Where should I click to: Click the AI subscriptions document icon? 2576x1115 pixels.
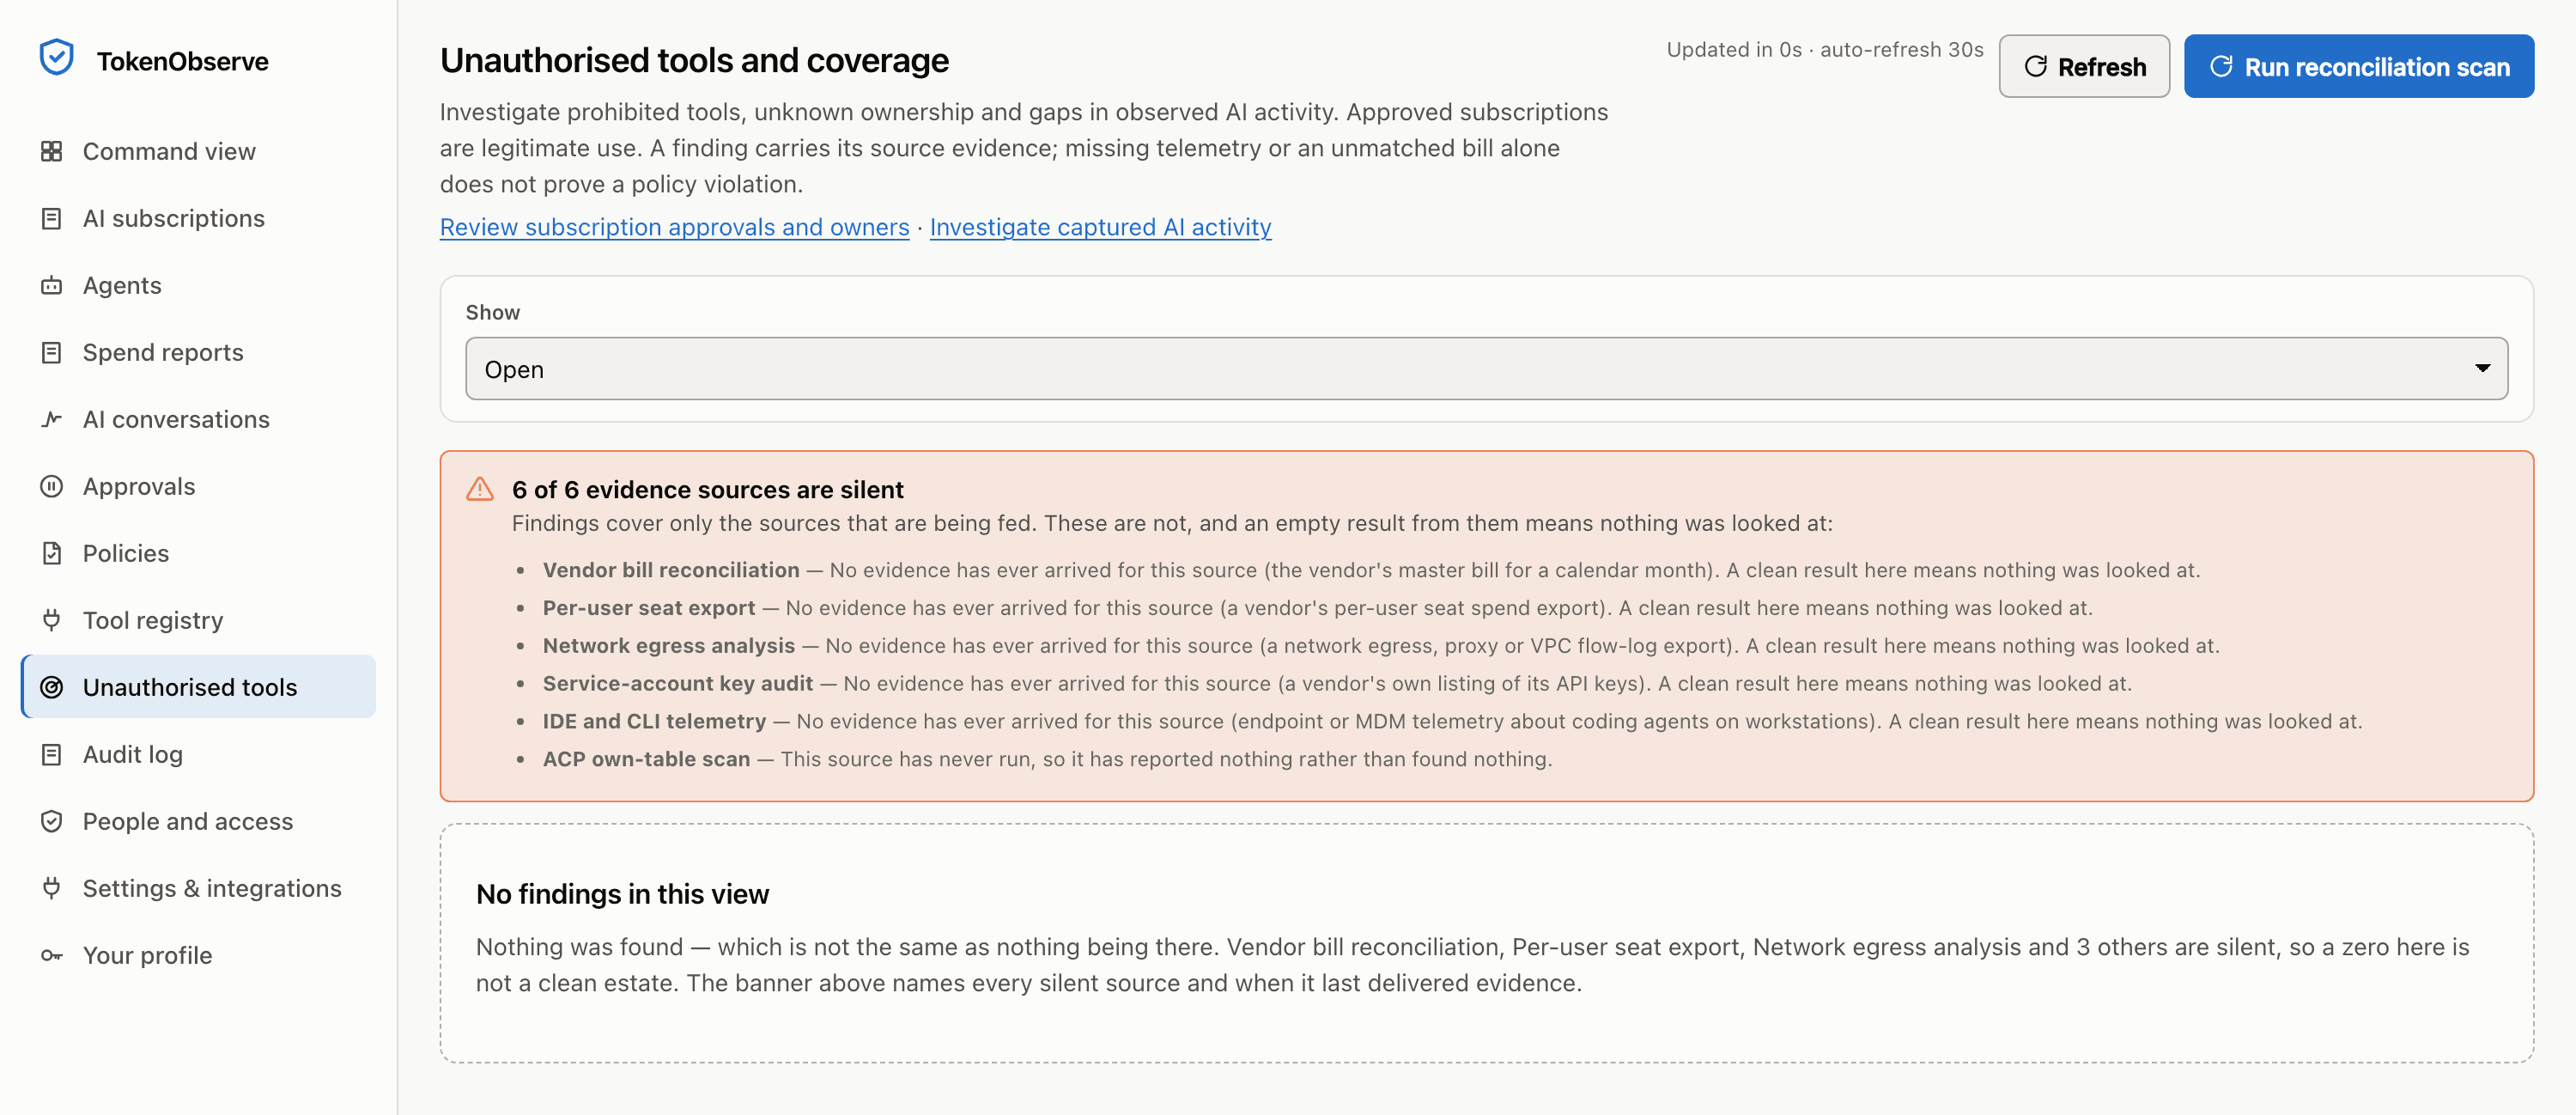point(51,218)
